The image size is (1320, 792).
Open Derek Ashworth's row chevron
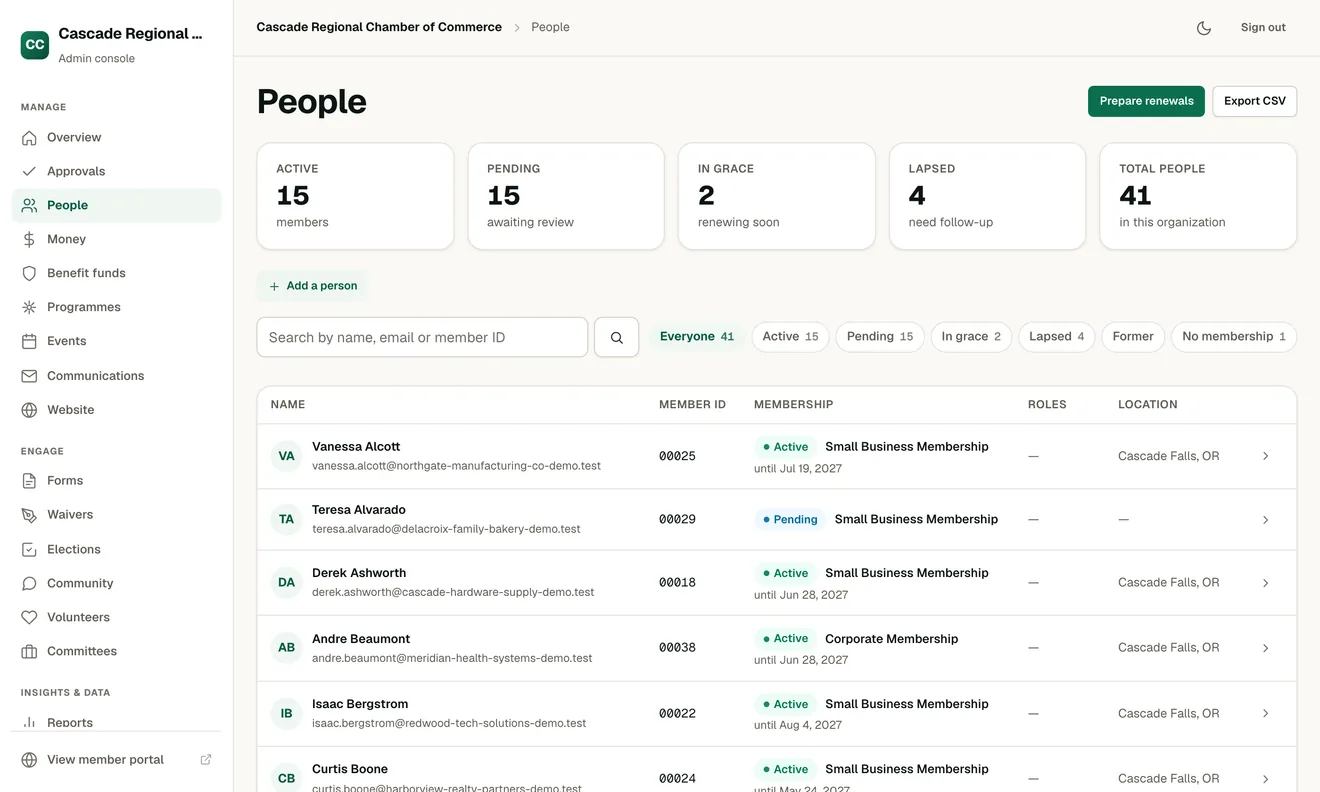click(x=1265, y=583)
